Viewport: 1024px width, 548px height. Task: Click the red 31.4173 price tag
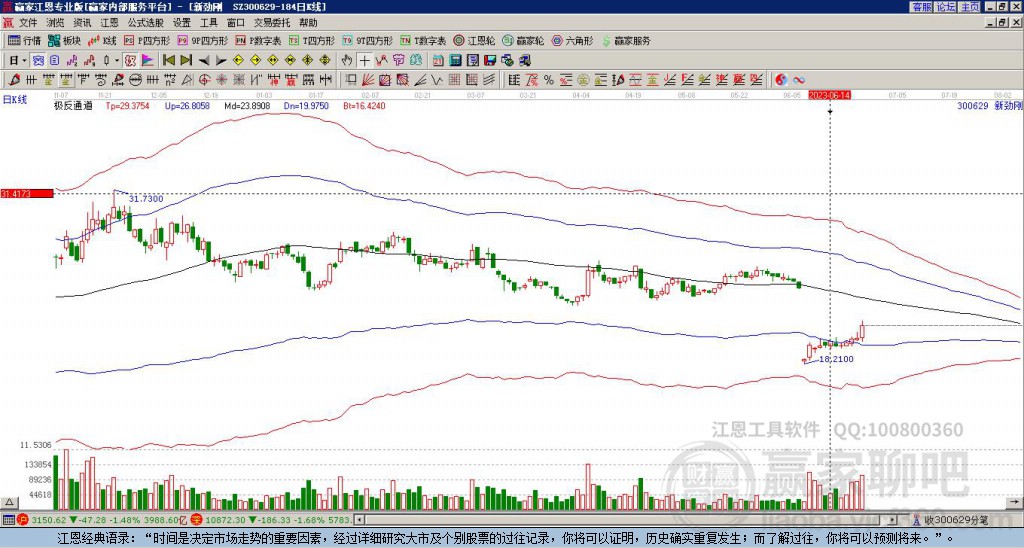27,193
